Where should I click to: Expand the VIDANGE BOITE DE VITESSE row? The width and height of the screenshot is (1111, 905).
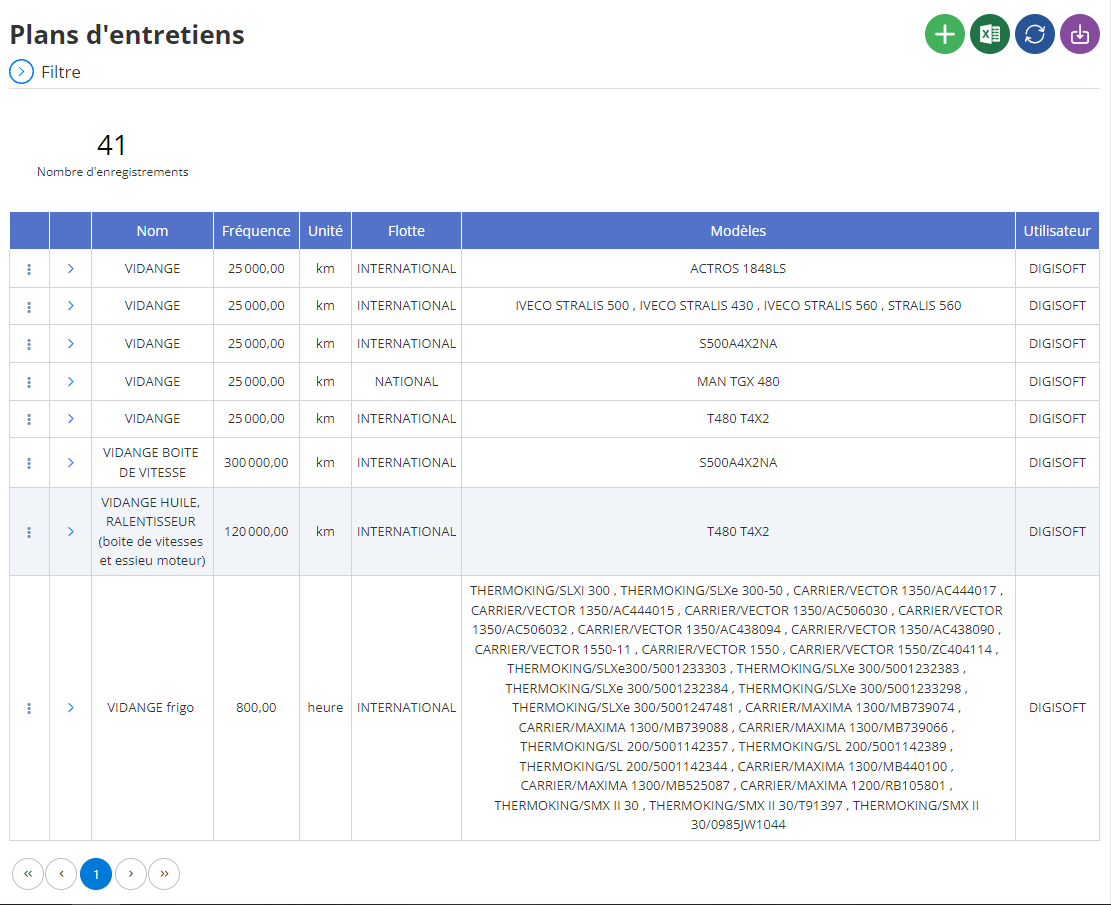coord(70,463)
